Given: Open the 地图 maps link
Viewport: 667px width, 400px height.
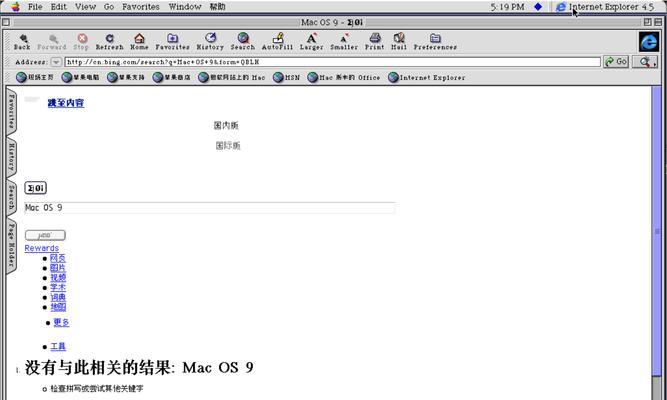Looking at the screenshot, I should (x=58, y=307).
